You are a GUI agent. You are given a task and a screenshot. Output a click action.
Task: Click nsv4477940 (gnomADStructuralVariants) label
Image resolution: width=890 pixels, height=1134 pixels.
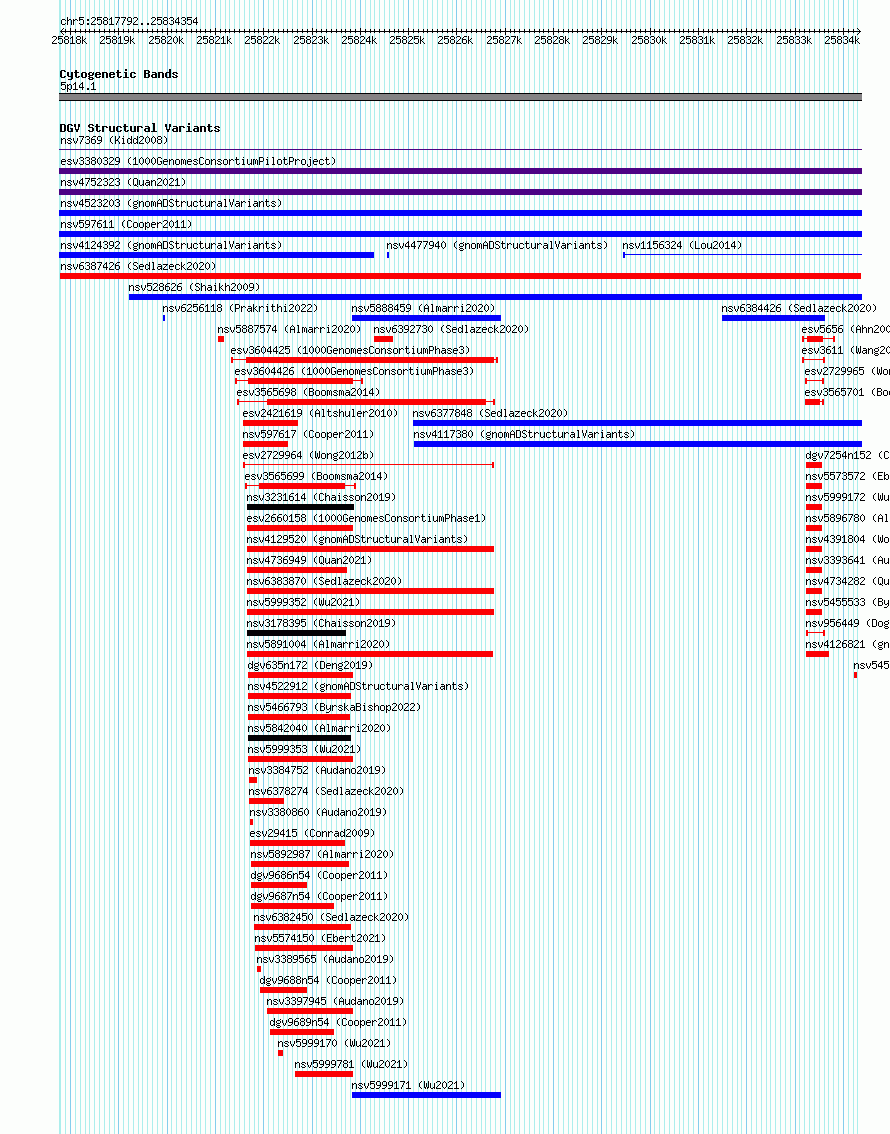(497, 245)
